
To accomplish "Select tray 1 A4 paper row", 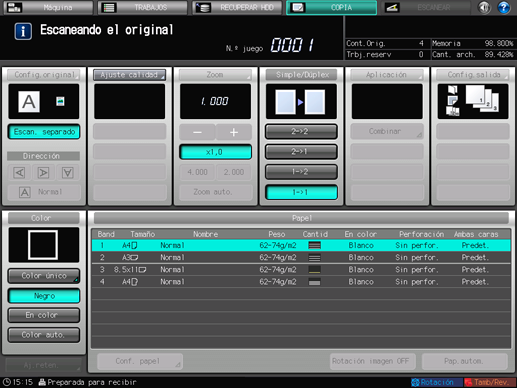I will pos(301,245).
